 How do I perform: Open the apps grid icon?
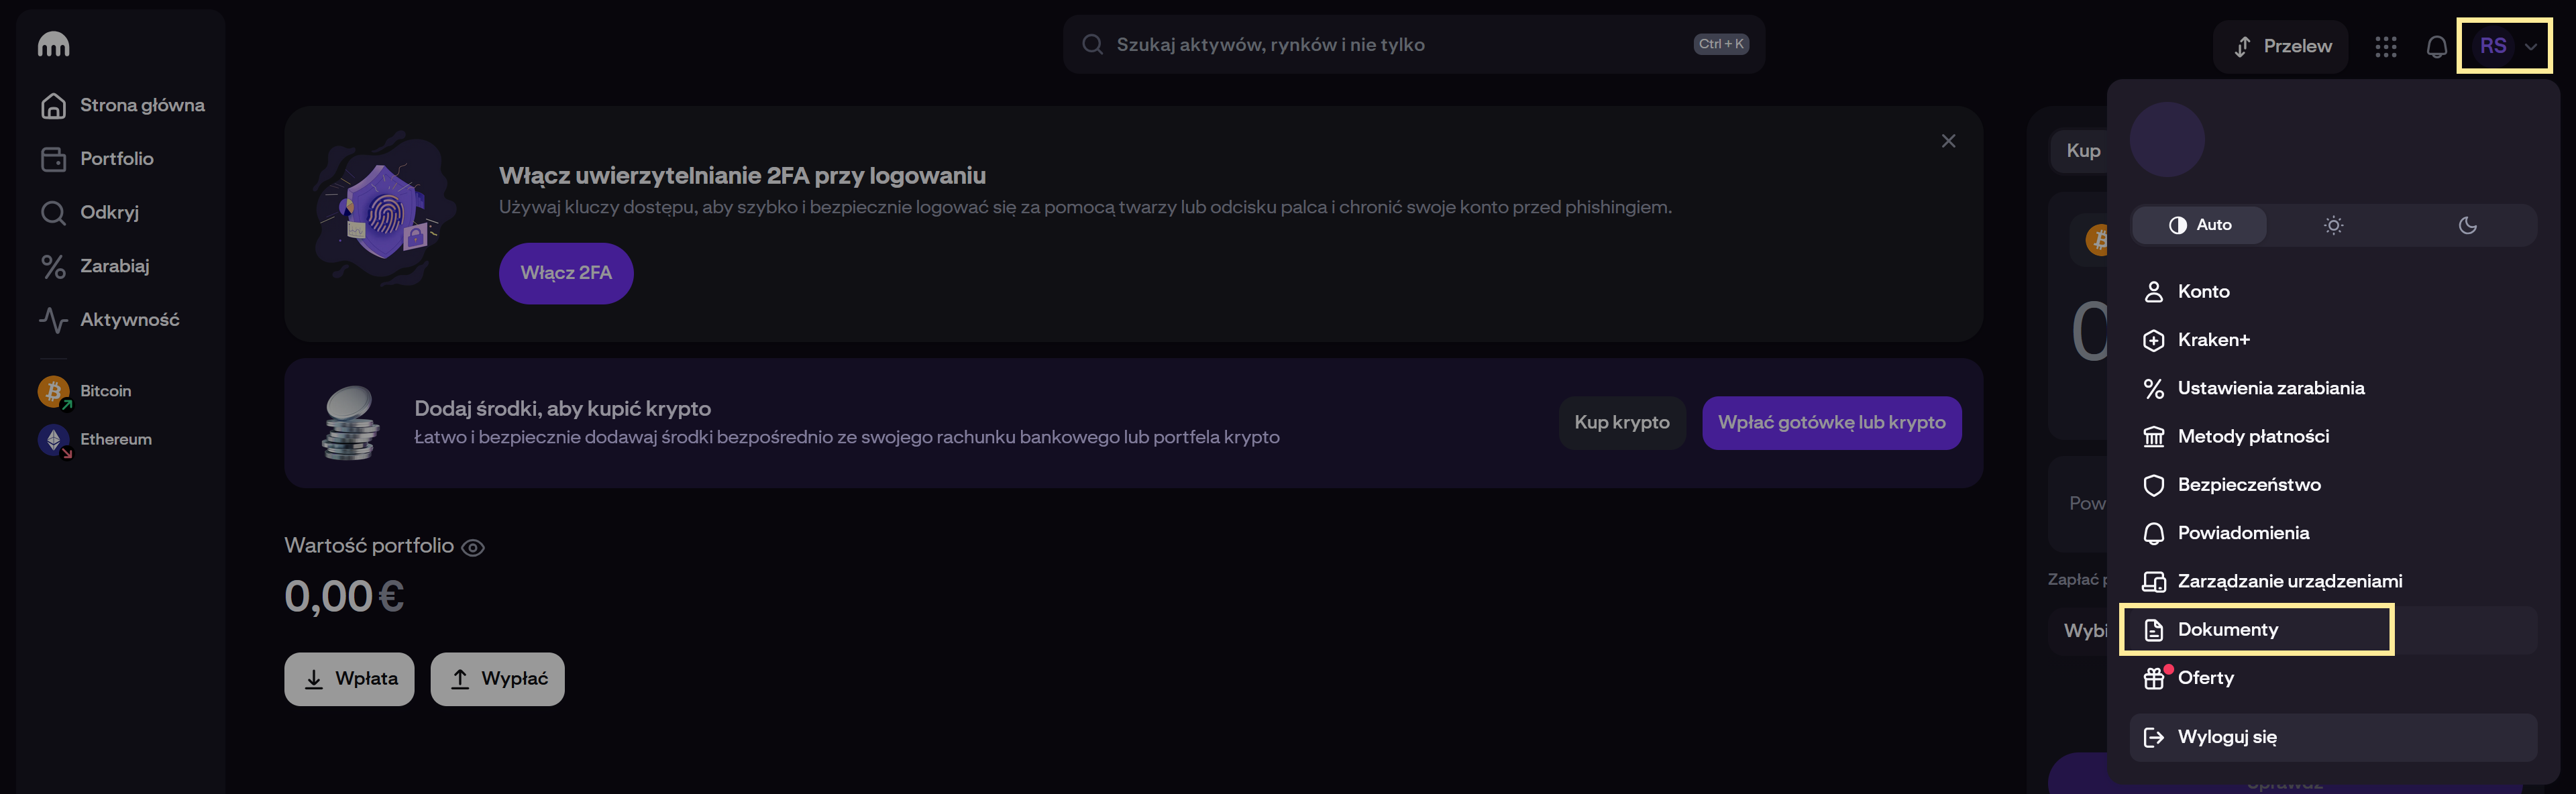tap(2385, 46)
